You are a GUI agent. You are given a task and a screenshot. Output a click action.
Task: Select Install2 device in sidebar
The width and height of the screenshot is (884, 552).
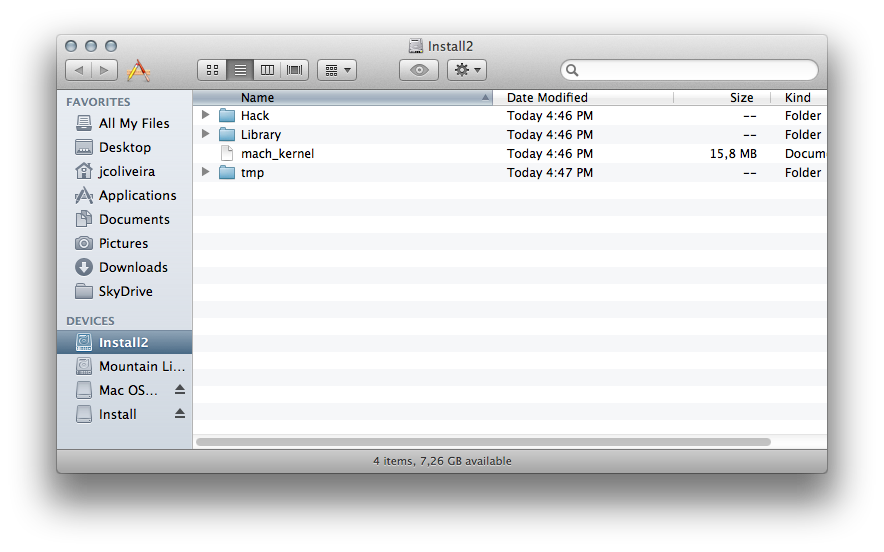click(125, 342)
